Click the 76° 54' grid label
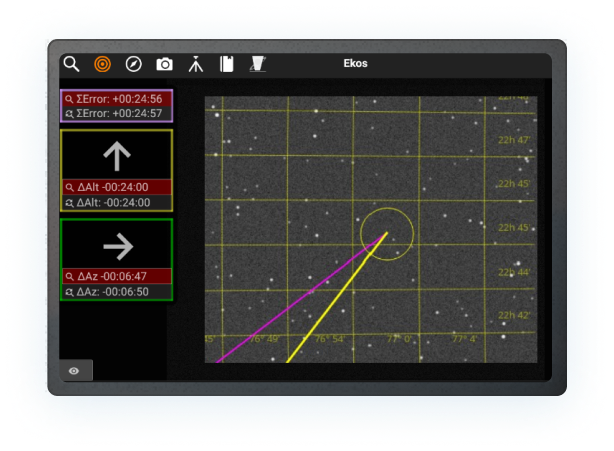Image resolution: width=614 pixels, height=451 pixels. (x=329, y=339)
